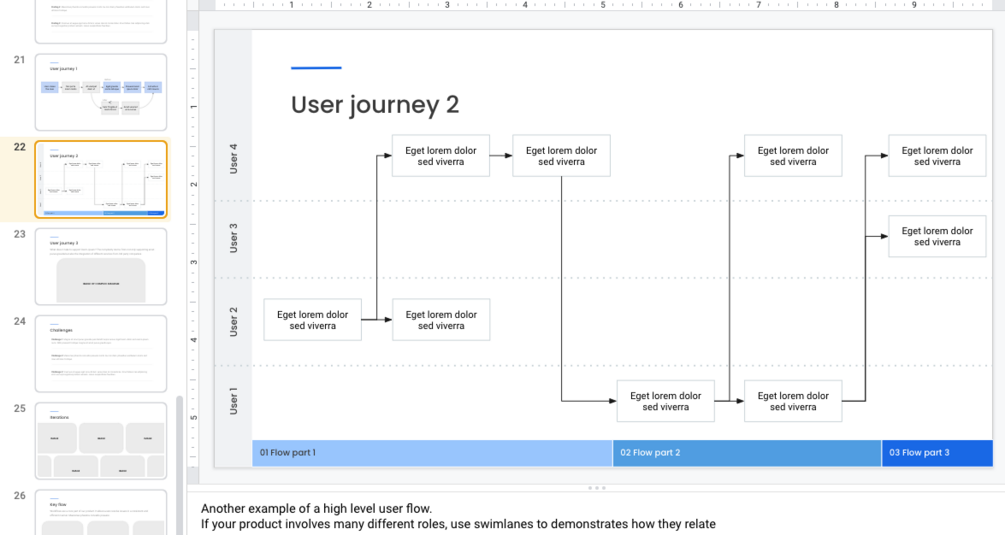Select the User 3 swimlane label
1005x535 pixels.
233,238
